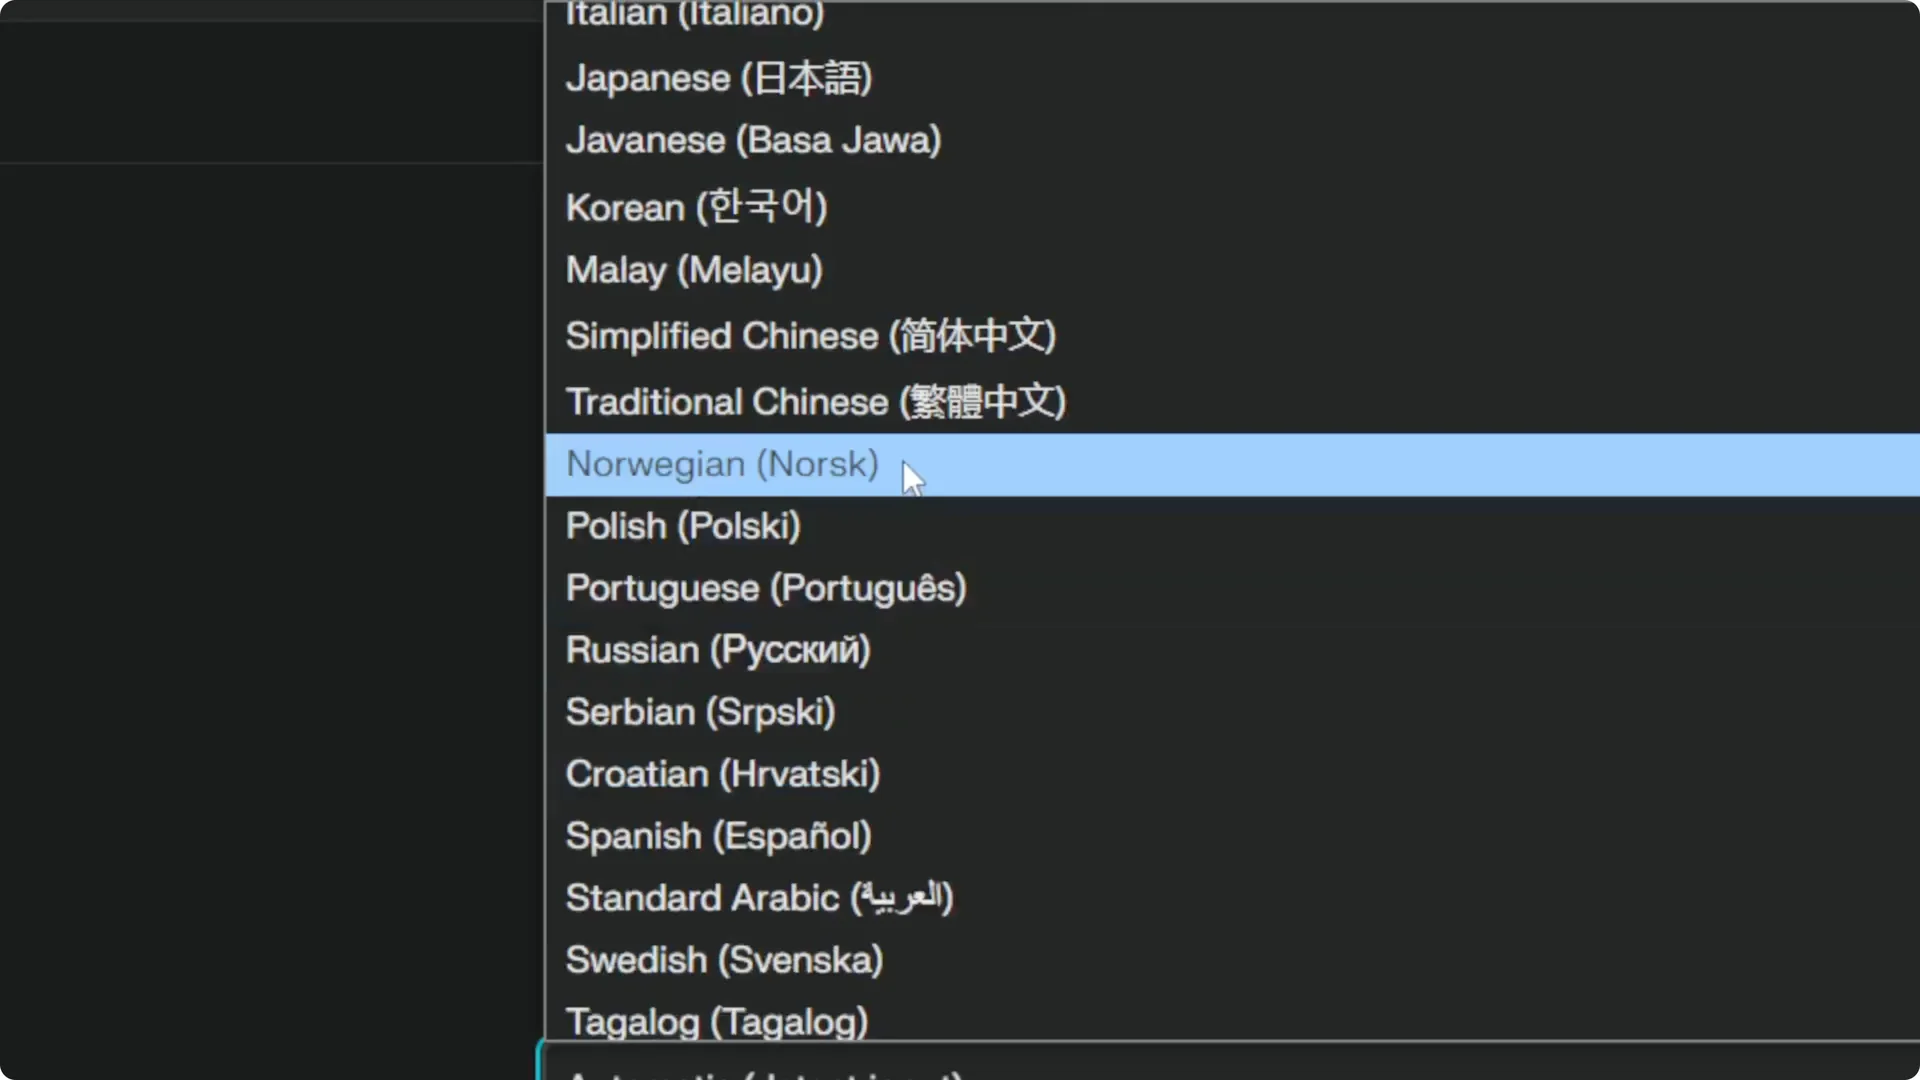The image size is (1920, 1080).
Task: Select Simplified Chinese (简体中文)
Action: (811, 336)
